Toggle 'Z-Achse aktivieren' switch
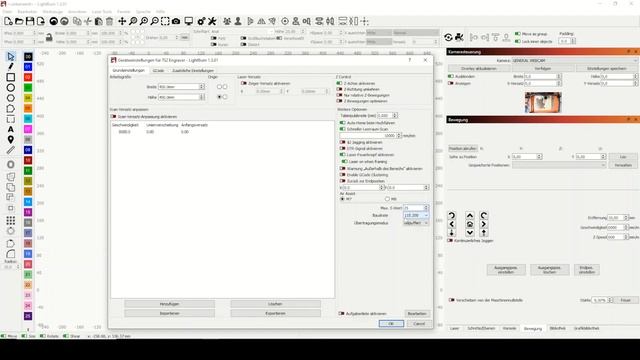 pyautogui.click(x=340, y=83)
